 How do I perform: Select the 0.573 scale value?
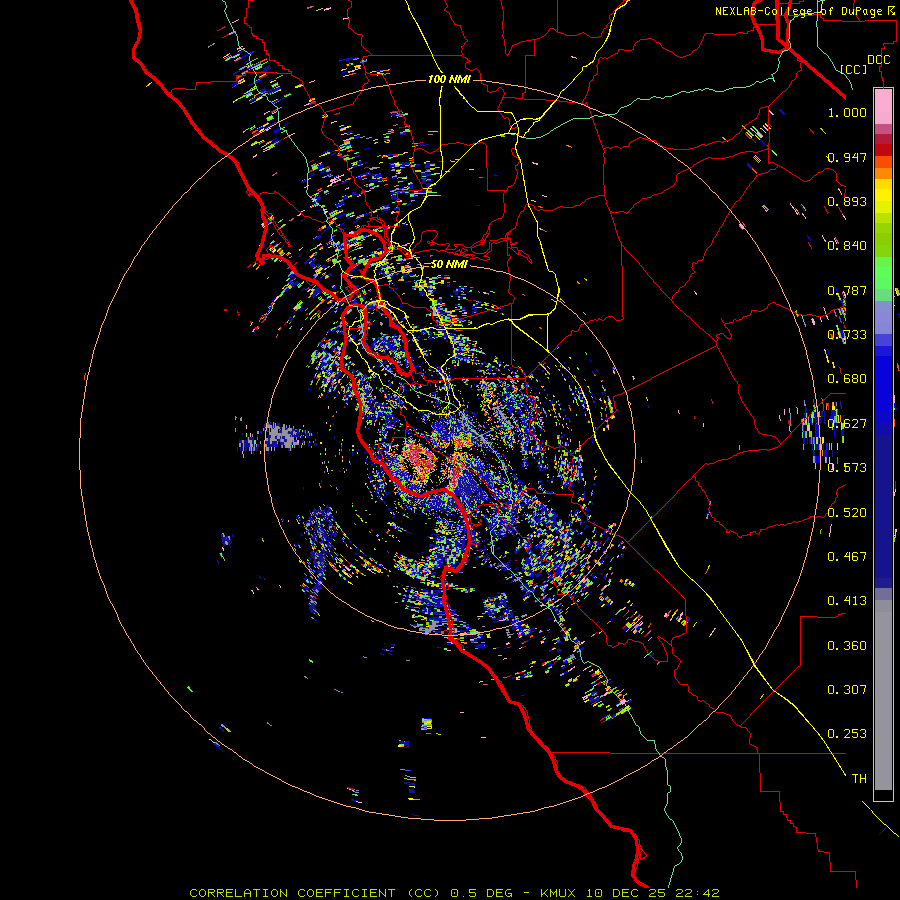tap(847, 468)
